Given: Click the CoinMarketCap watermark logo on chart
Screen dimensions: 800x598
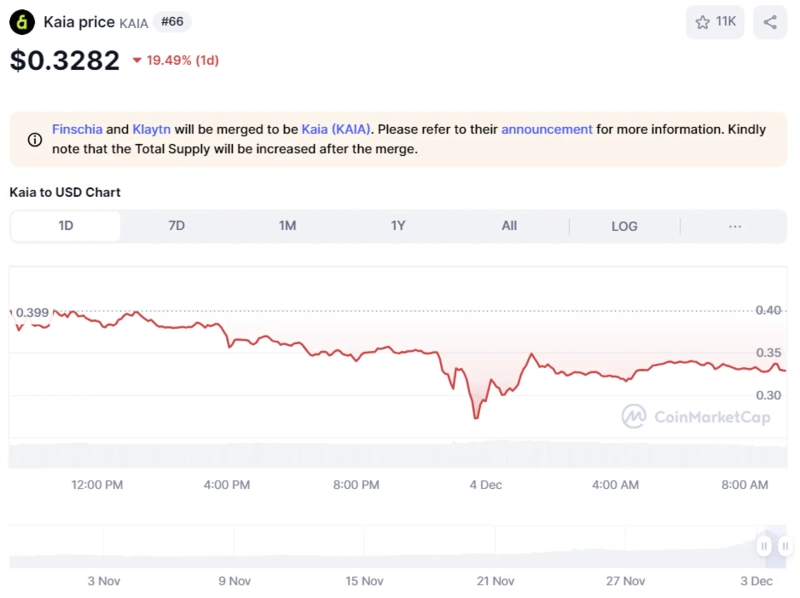Looking at the screenshot, I should 634,416.
